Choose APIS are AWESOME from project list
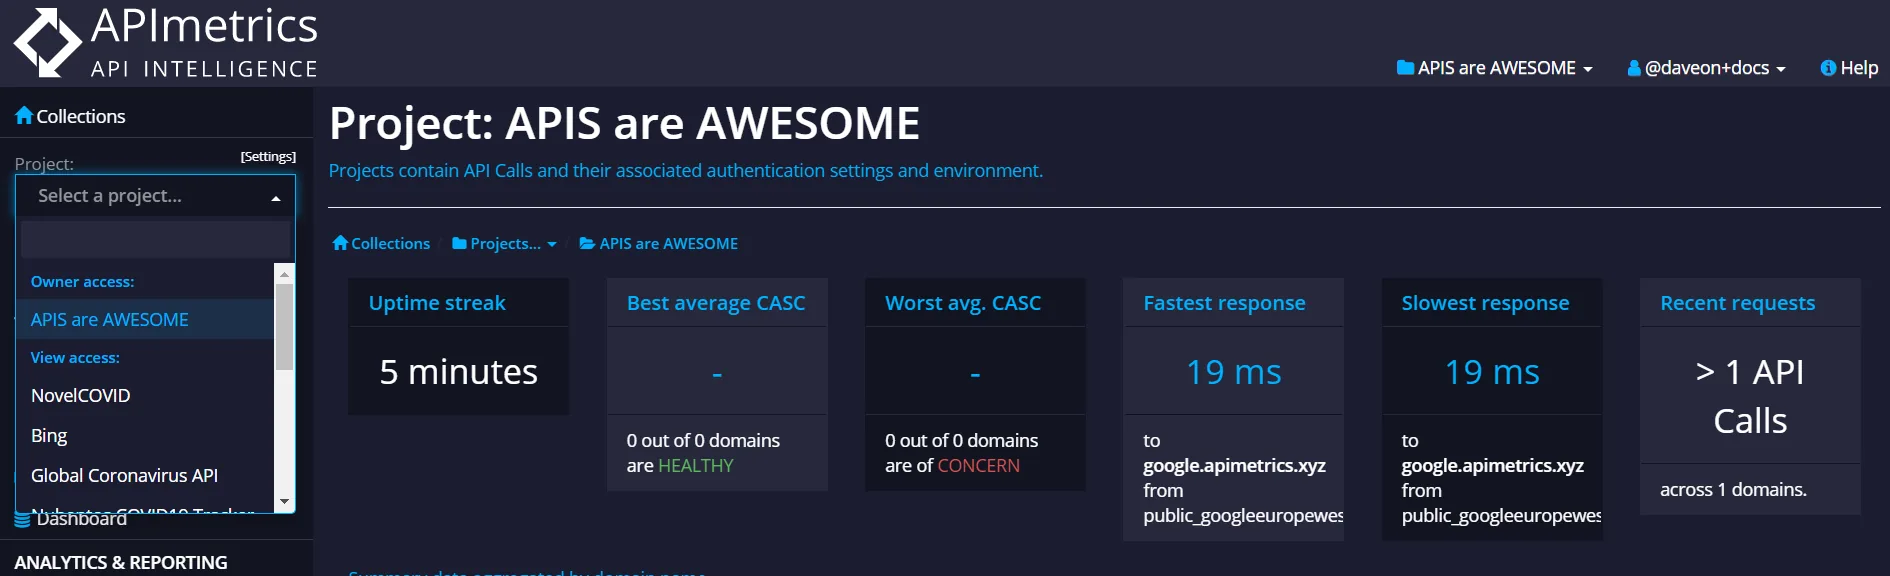Screen dimensions: 1890x576 [145, 319]
